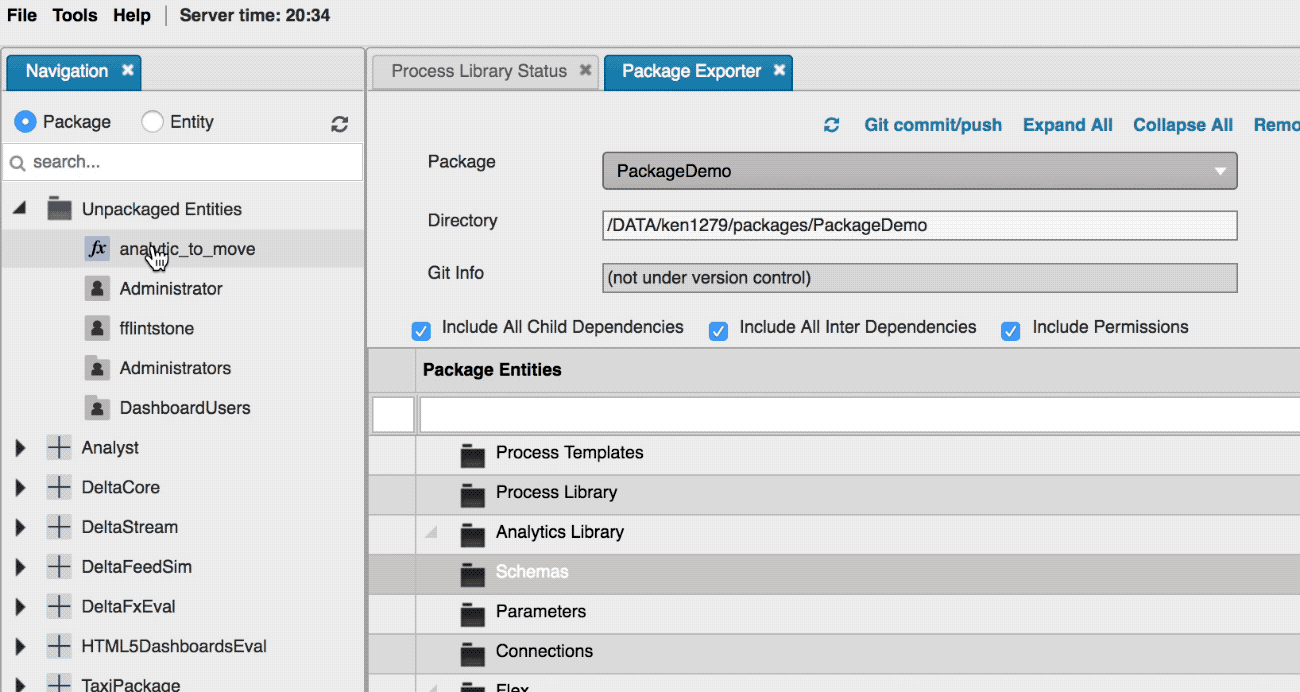Viewport: 1300px width, 692px height.
Task: Expand the DeltaStream package node
Action: coord(20,527)
